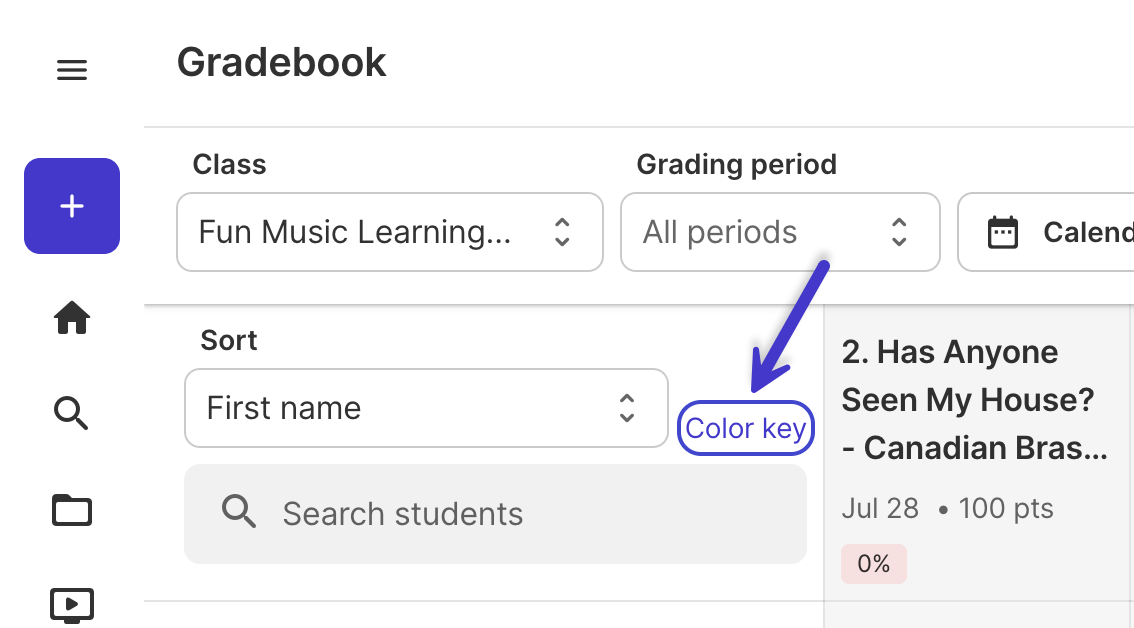Click the Calendar button
1134x628 pixels.
pos(1046,232)
